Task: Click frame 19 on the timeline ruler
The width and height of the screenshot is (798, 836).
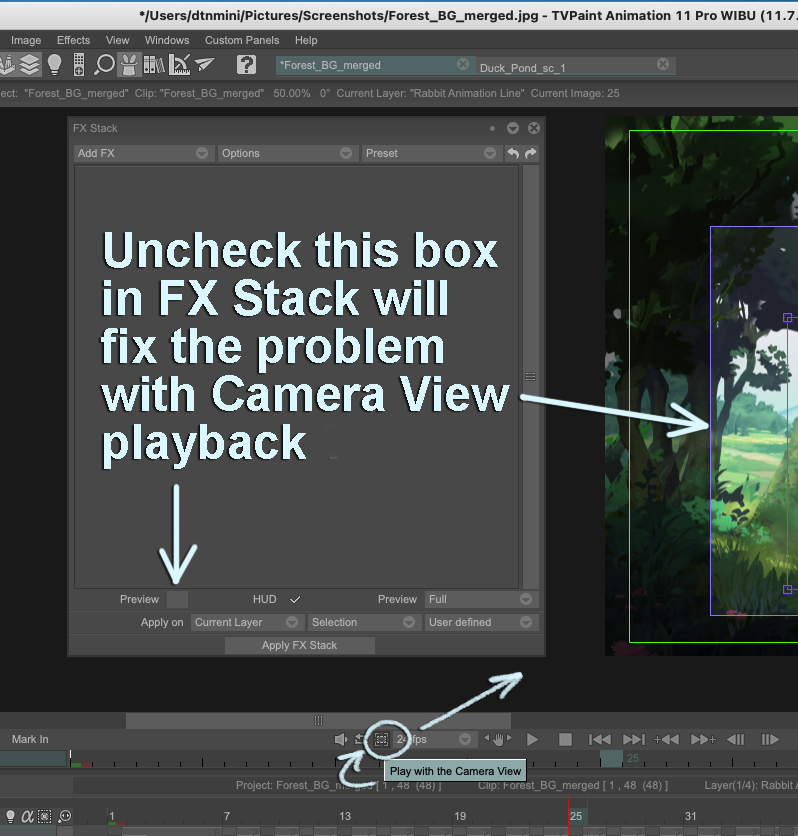Action: (460, 816)
